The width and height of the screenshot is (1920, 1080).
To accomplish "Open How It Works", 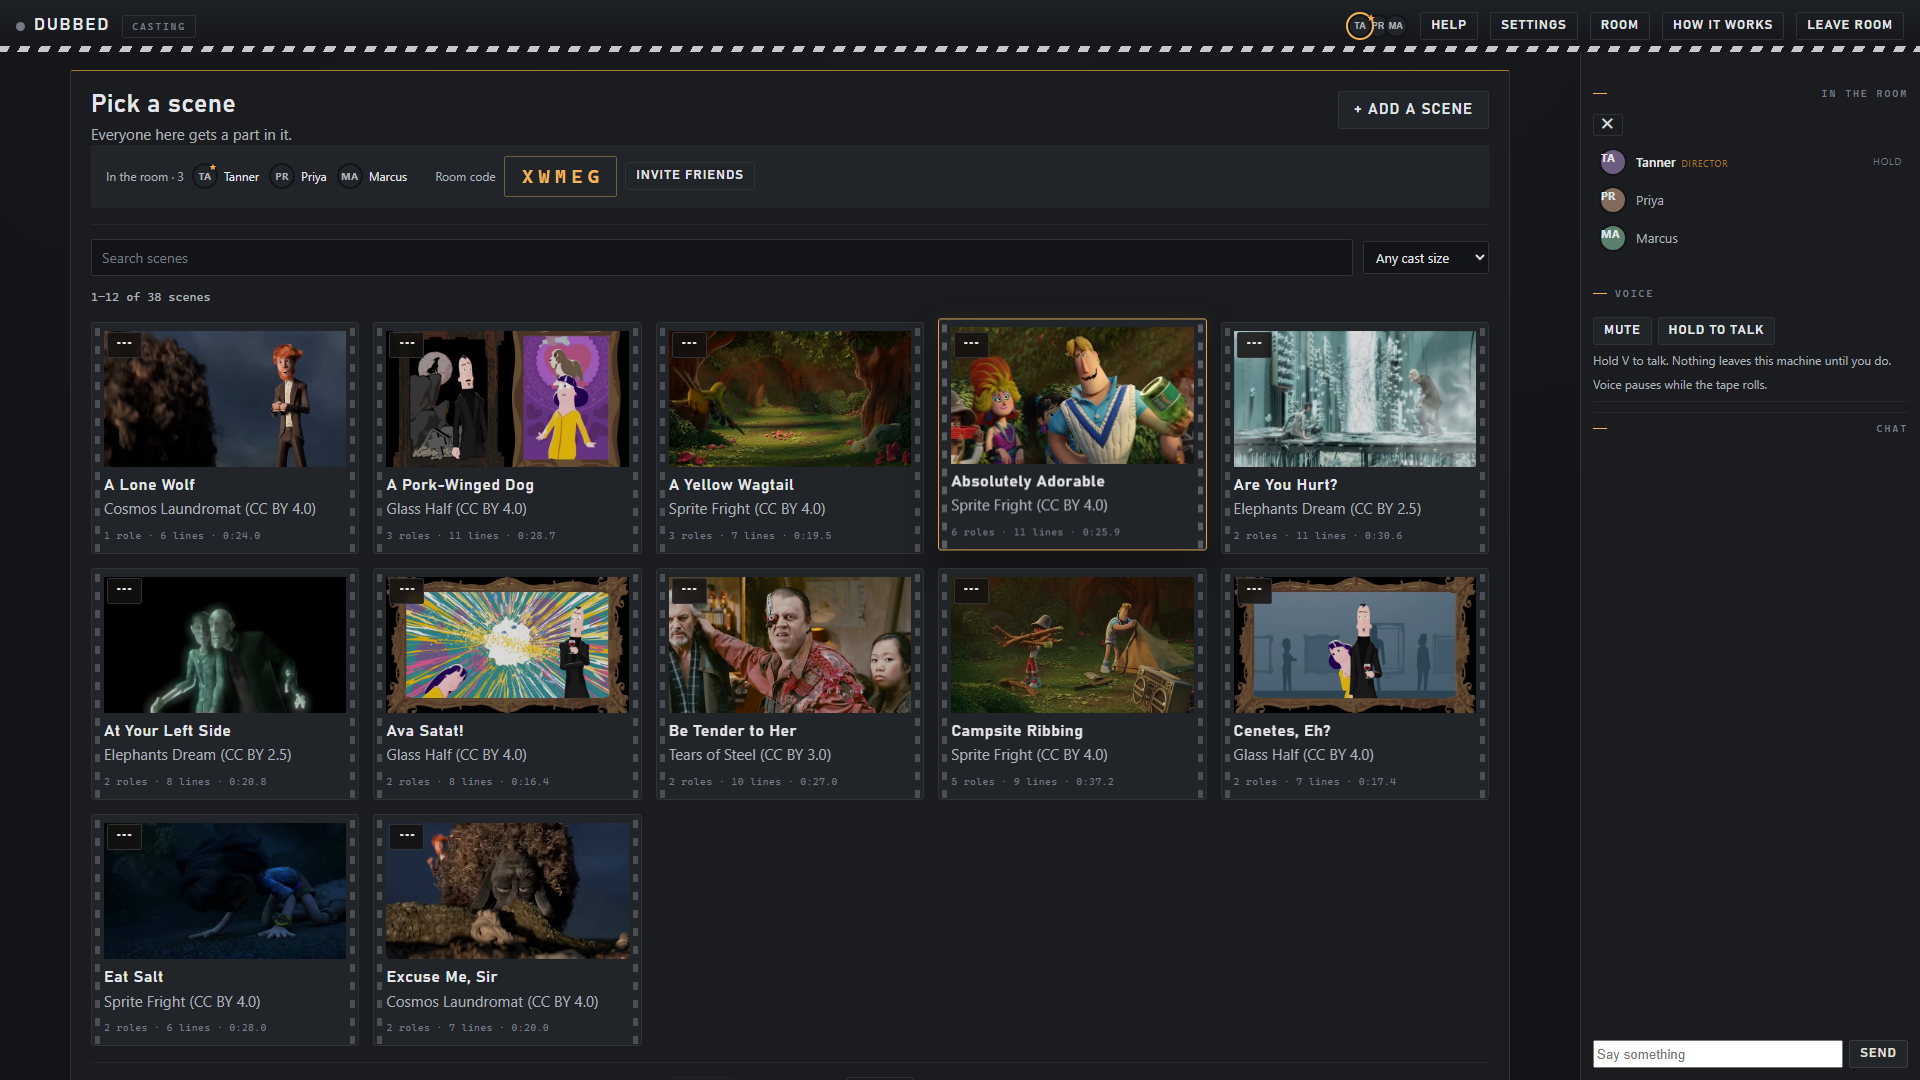I will 1722,25.
